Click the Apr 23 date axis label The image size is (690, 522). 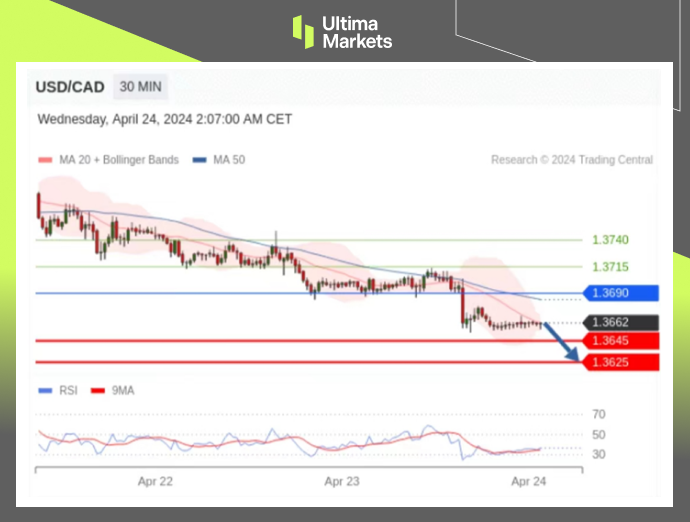(x=342, y=482)
